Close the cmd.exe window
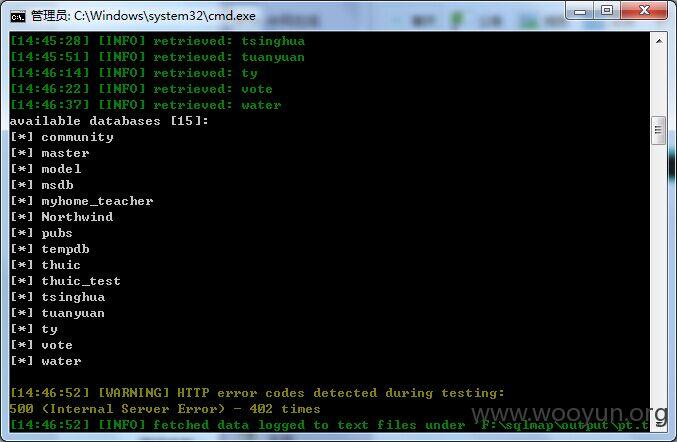This screenshot has width=677, height=442. (644, 10)
